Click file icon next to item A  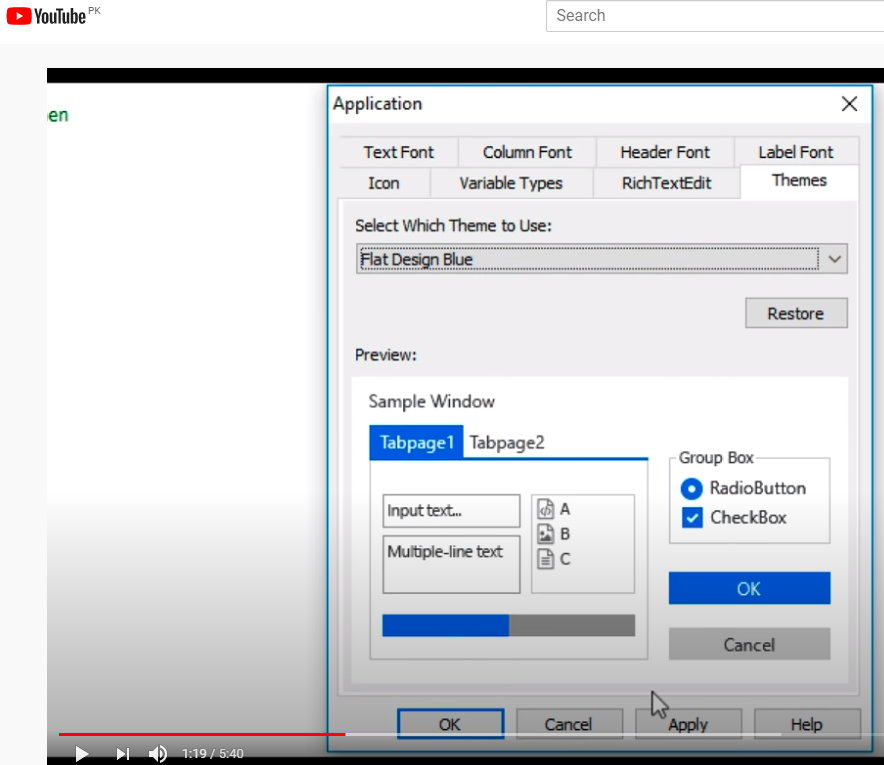tap(546, 509)
